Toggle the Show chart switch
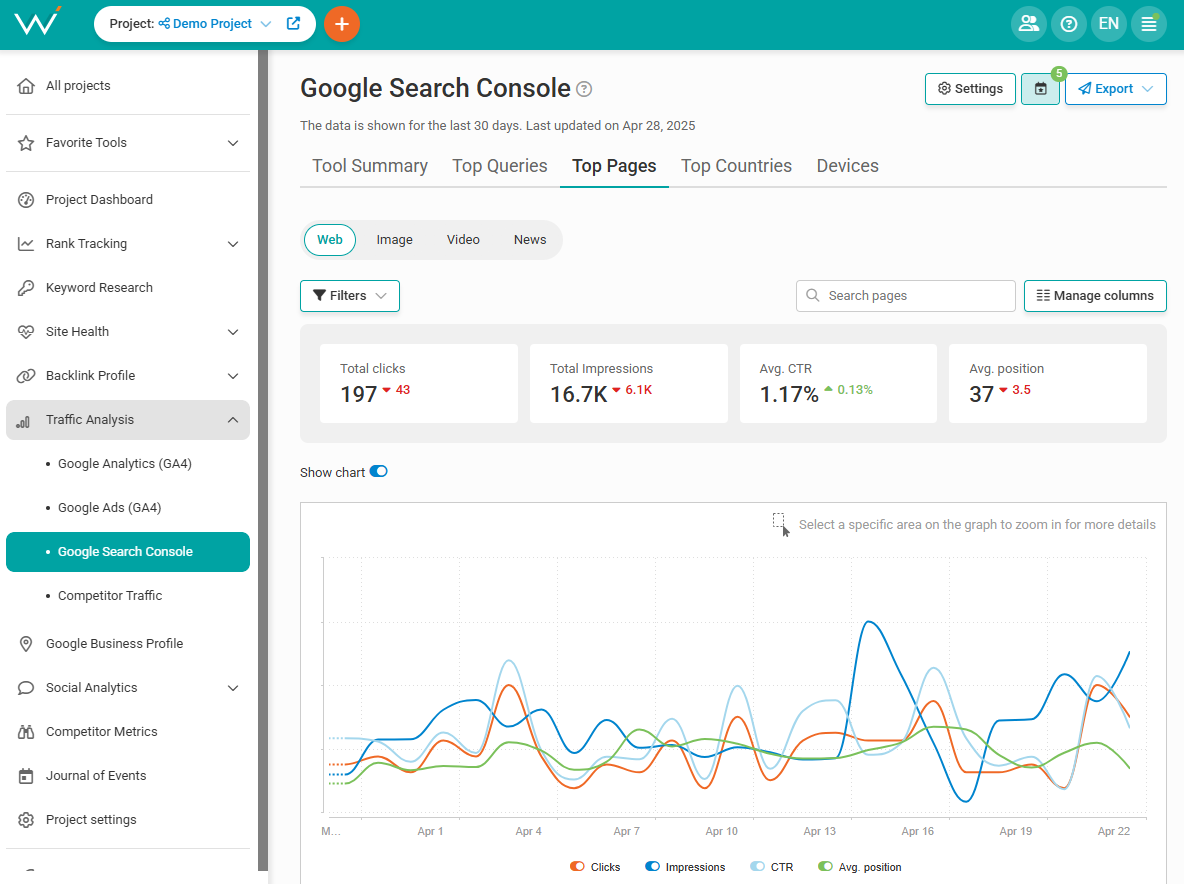The image size is (1184, 884). click(x=378, y=472)
